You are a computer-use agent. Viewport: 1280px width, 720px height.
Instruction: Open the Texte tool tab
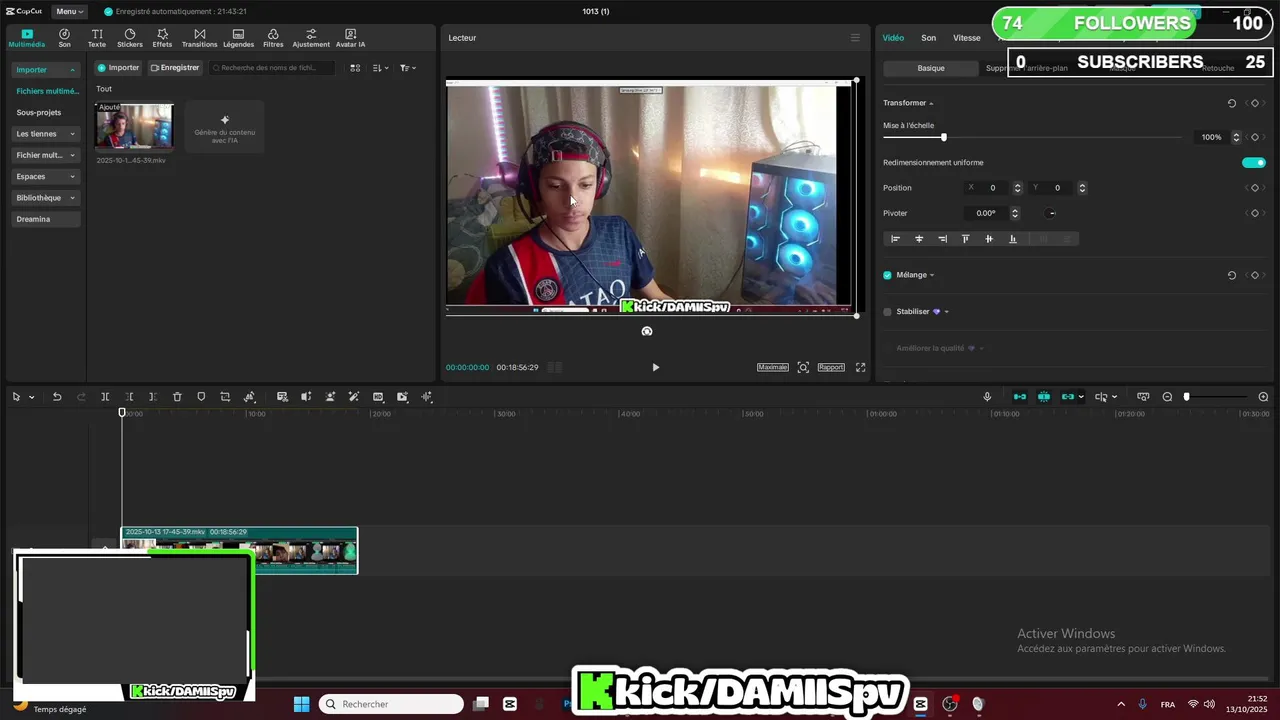pyautogui.click(x=97, y=38)
